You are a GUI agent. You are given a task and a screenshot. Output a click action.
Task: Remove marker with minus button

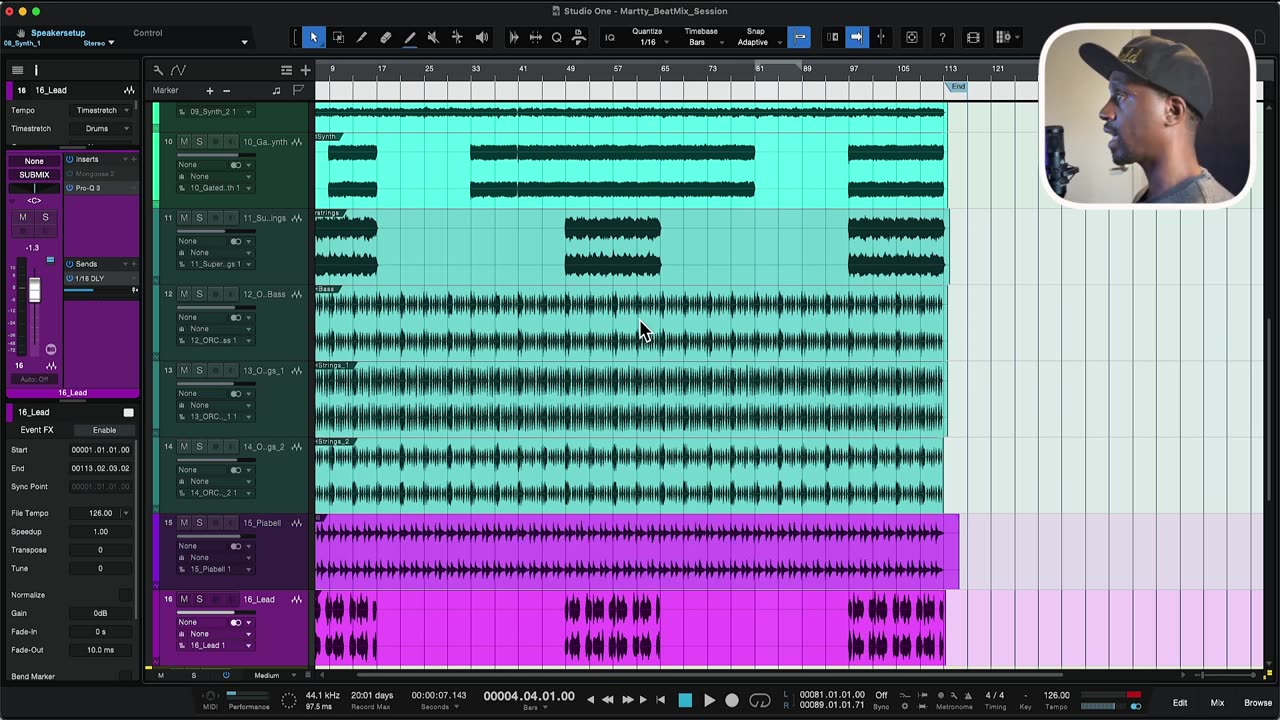click(x=226, y=91)
